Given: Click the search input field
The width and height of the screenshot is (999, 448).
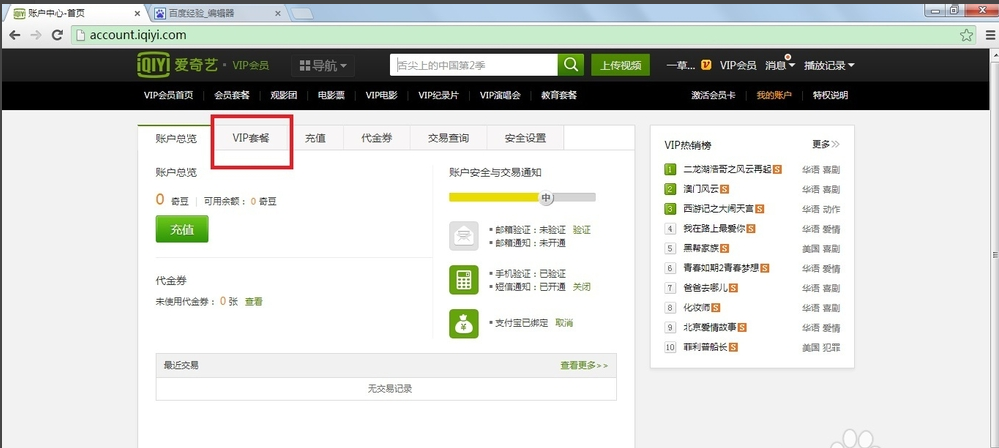Looking at the screenshot, I should [474, 65].
